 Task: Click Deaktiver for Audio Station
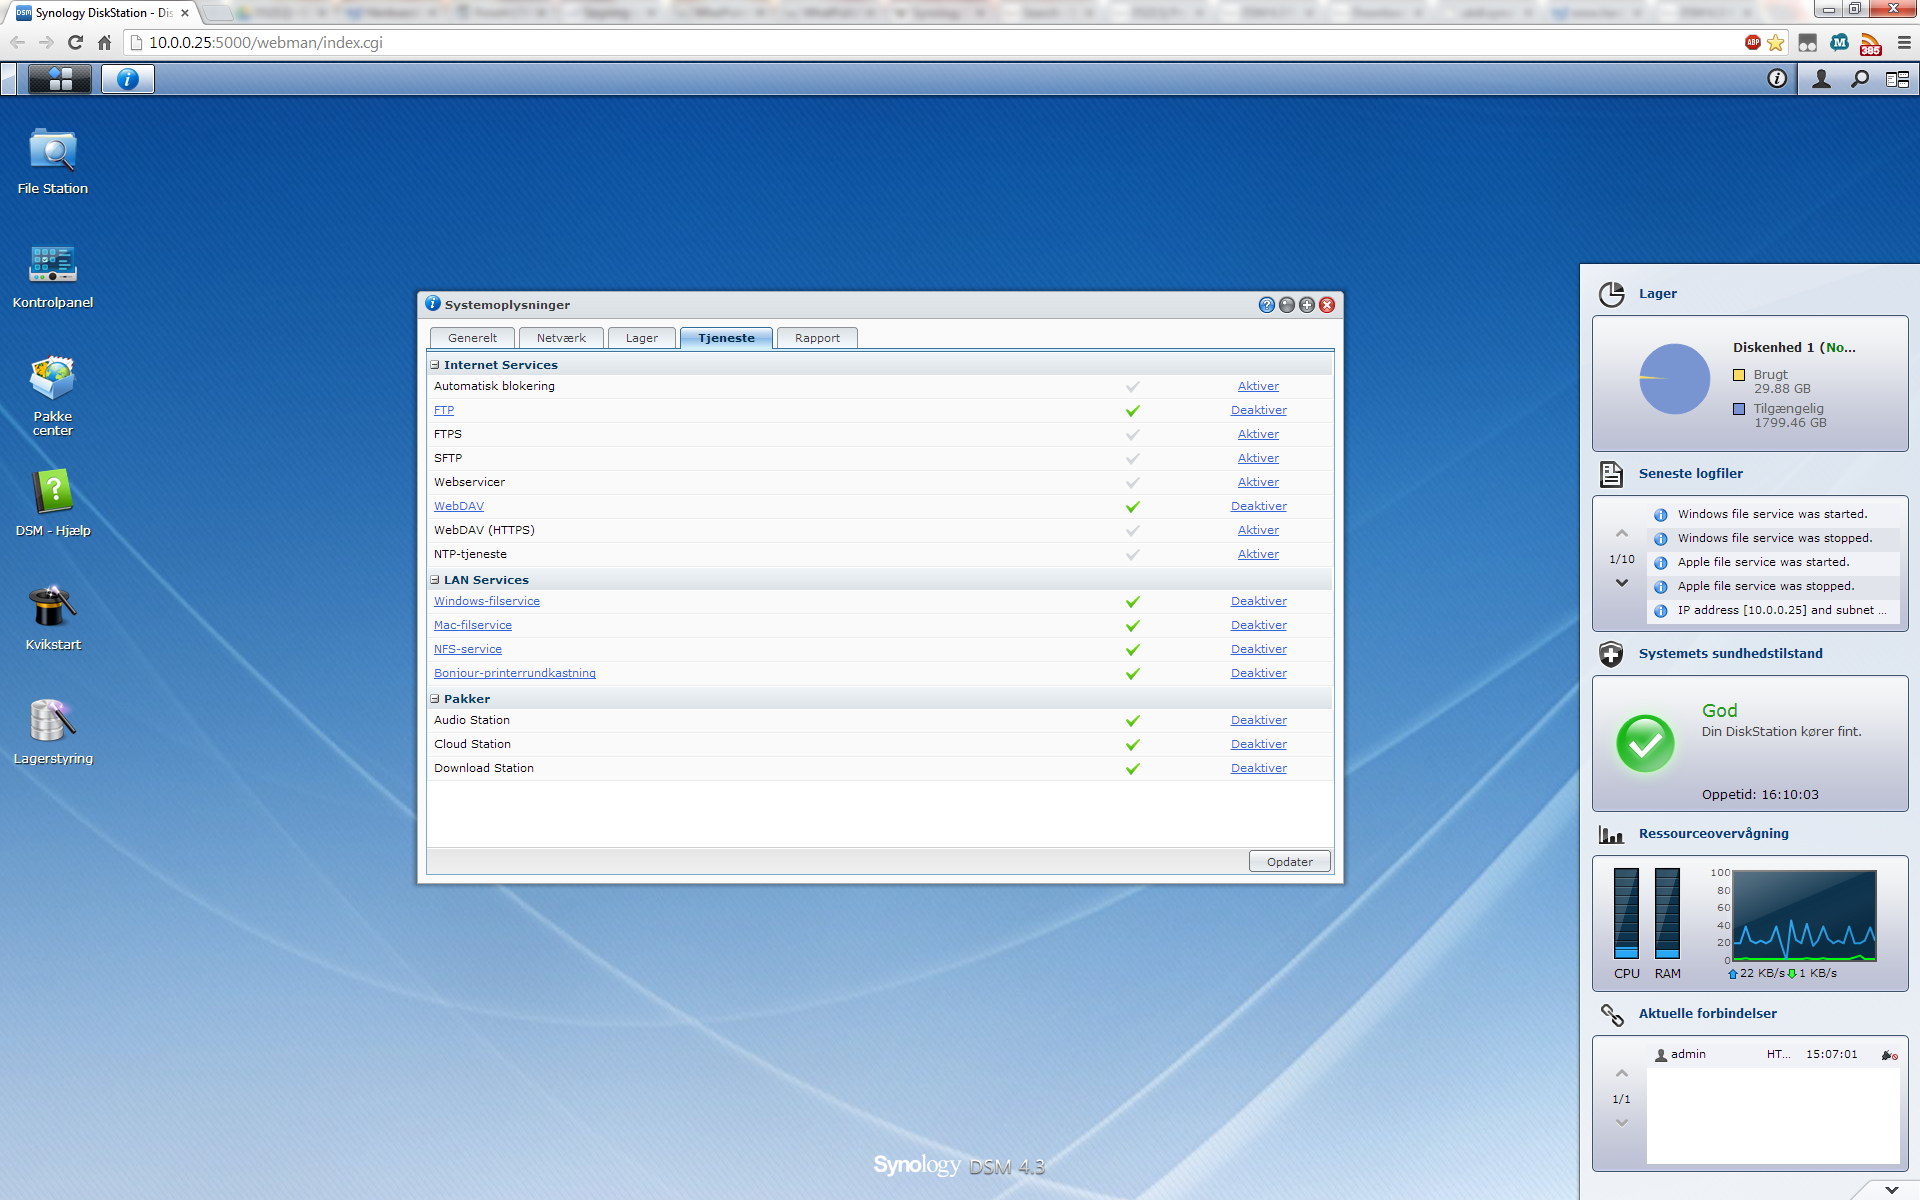pyautogui.click(x=1258, y=720)
